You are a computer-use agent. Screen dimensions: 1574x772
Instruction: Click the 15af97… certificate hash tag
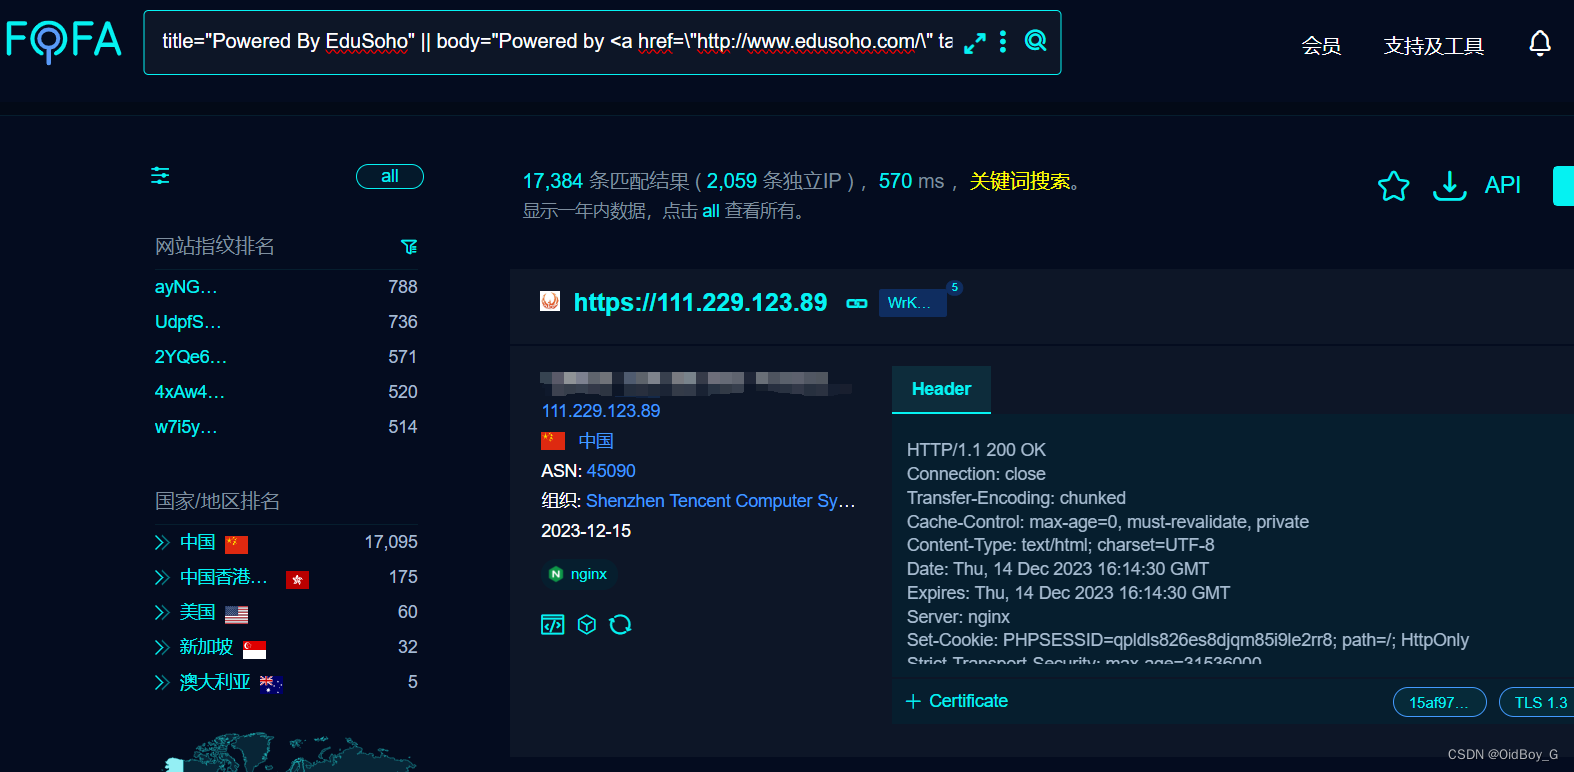[x=1439, y=703]
